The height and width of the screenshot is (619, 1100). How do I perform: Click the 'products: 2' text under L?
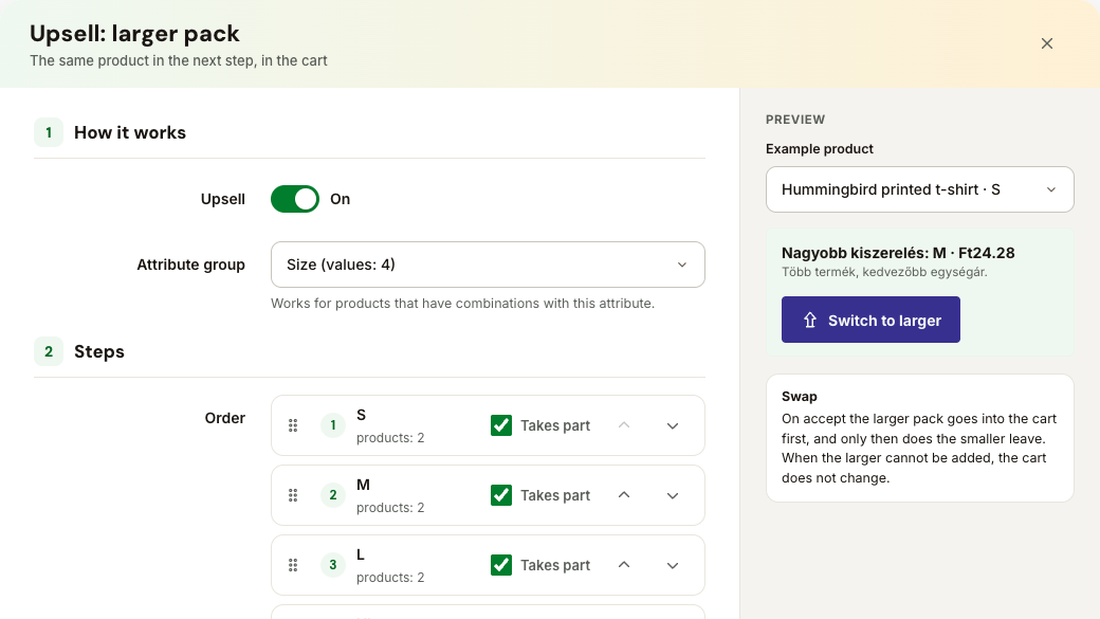click(x=390, y=578)
